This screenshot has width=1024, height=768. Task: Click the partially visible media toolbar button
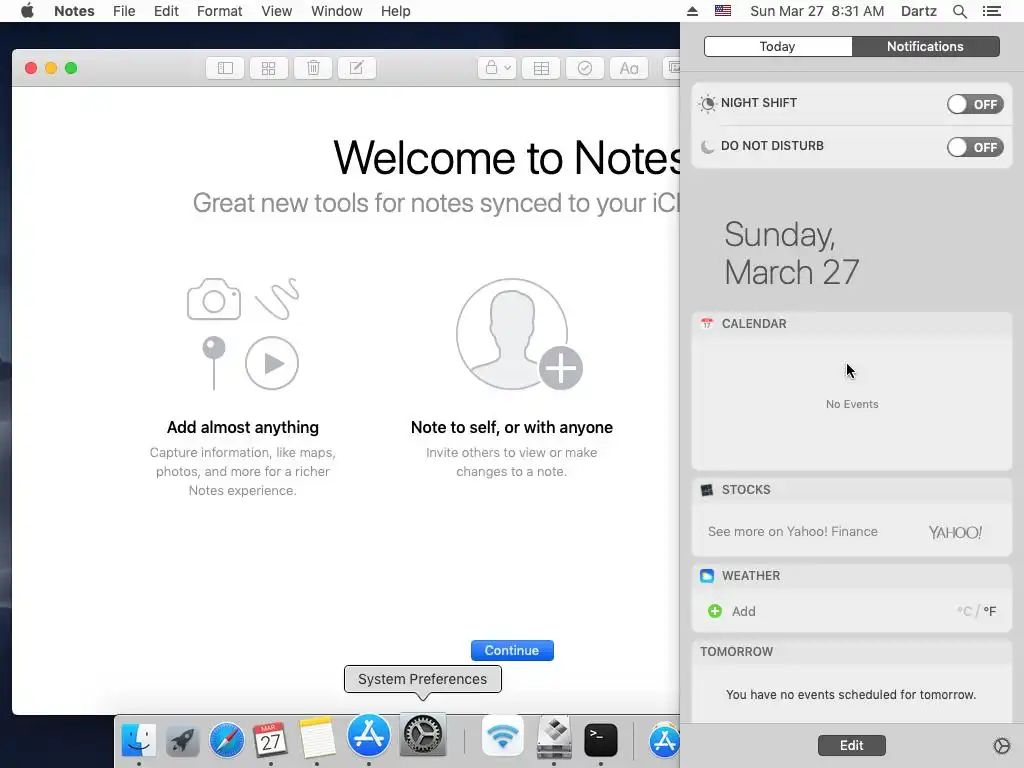[x=672, y=68]
